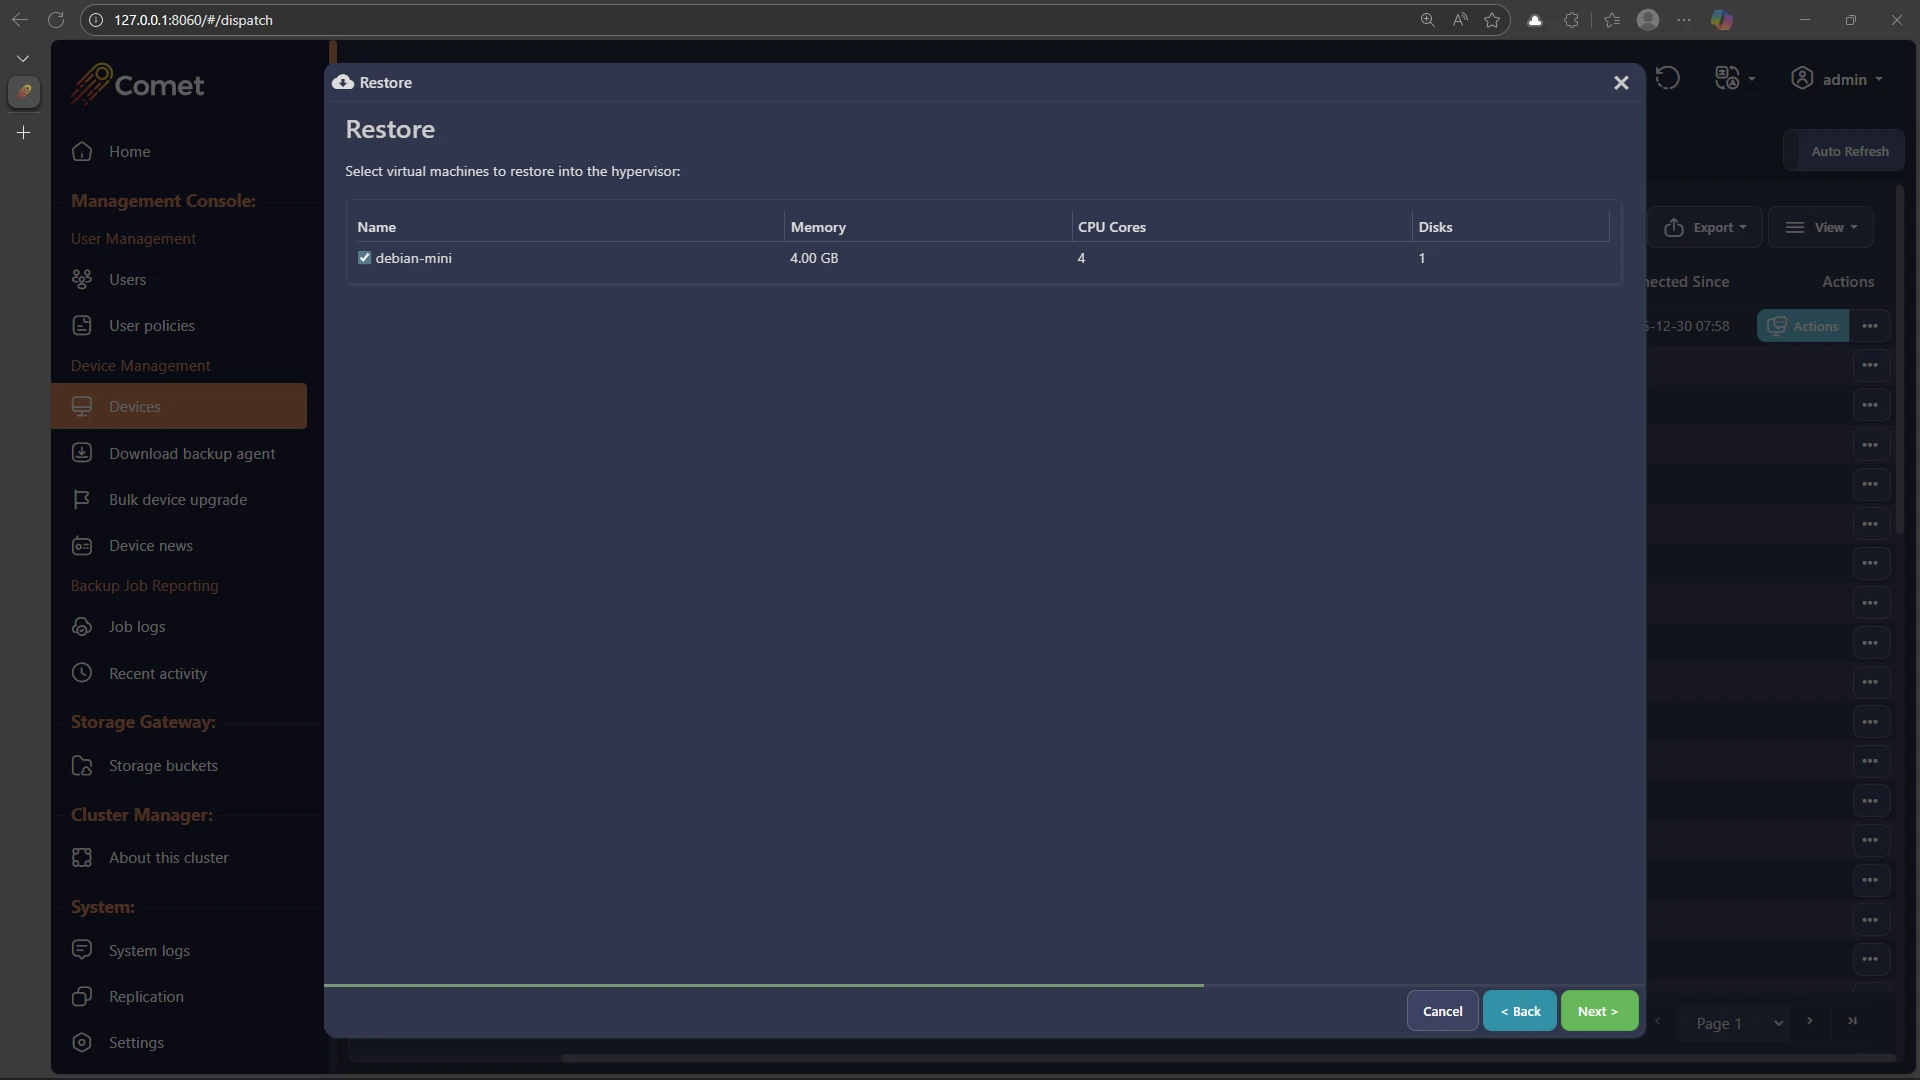Open the Export dropdown
This screenshot has width=1920, height=1080.
pos(1706,227)
